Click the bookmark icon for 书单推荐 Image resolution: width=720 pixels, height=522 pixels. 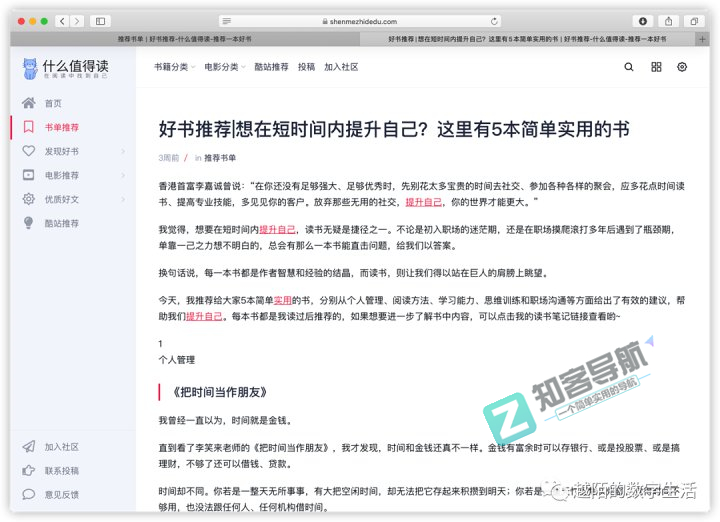tap(28, 127)
